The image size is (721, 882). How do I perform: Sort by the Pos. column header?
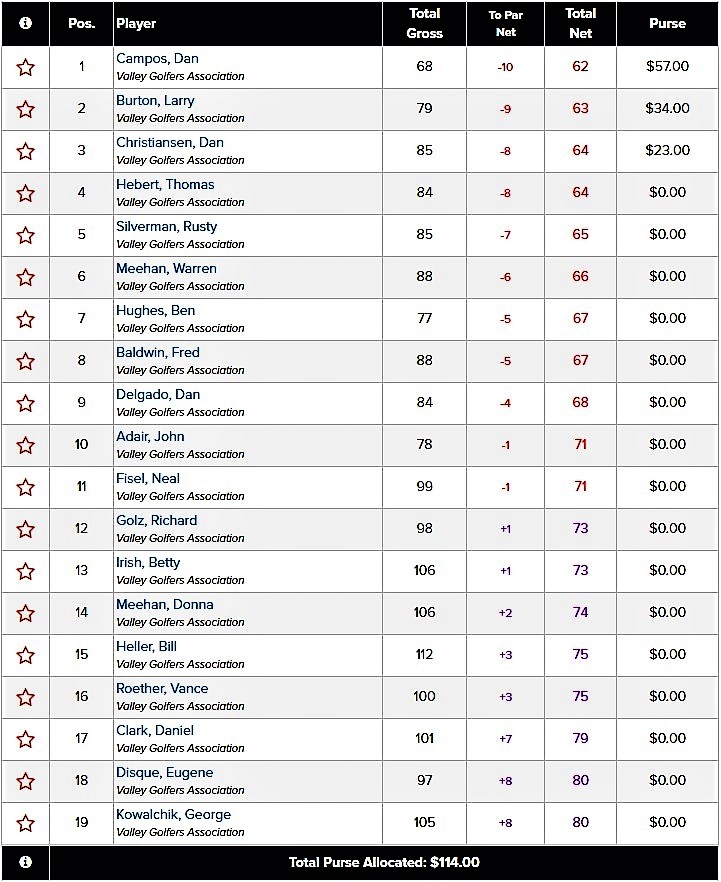pos(82,23)
